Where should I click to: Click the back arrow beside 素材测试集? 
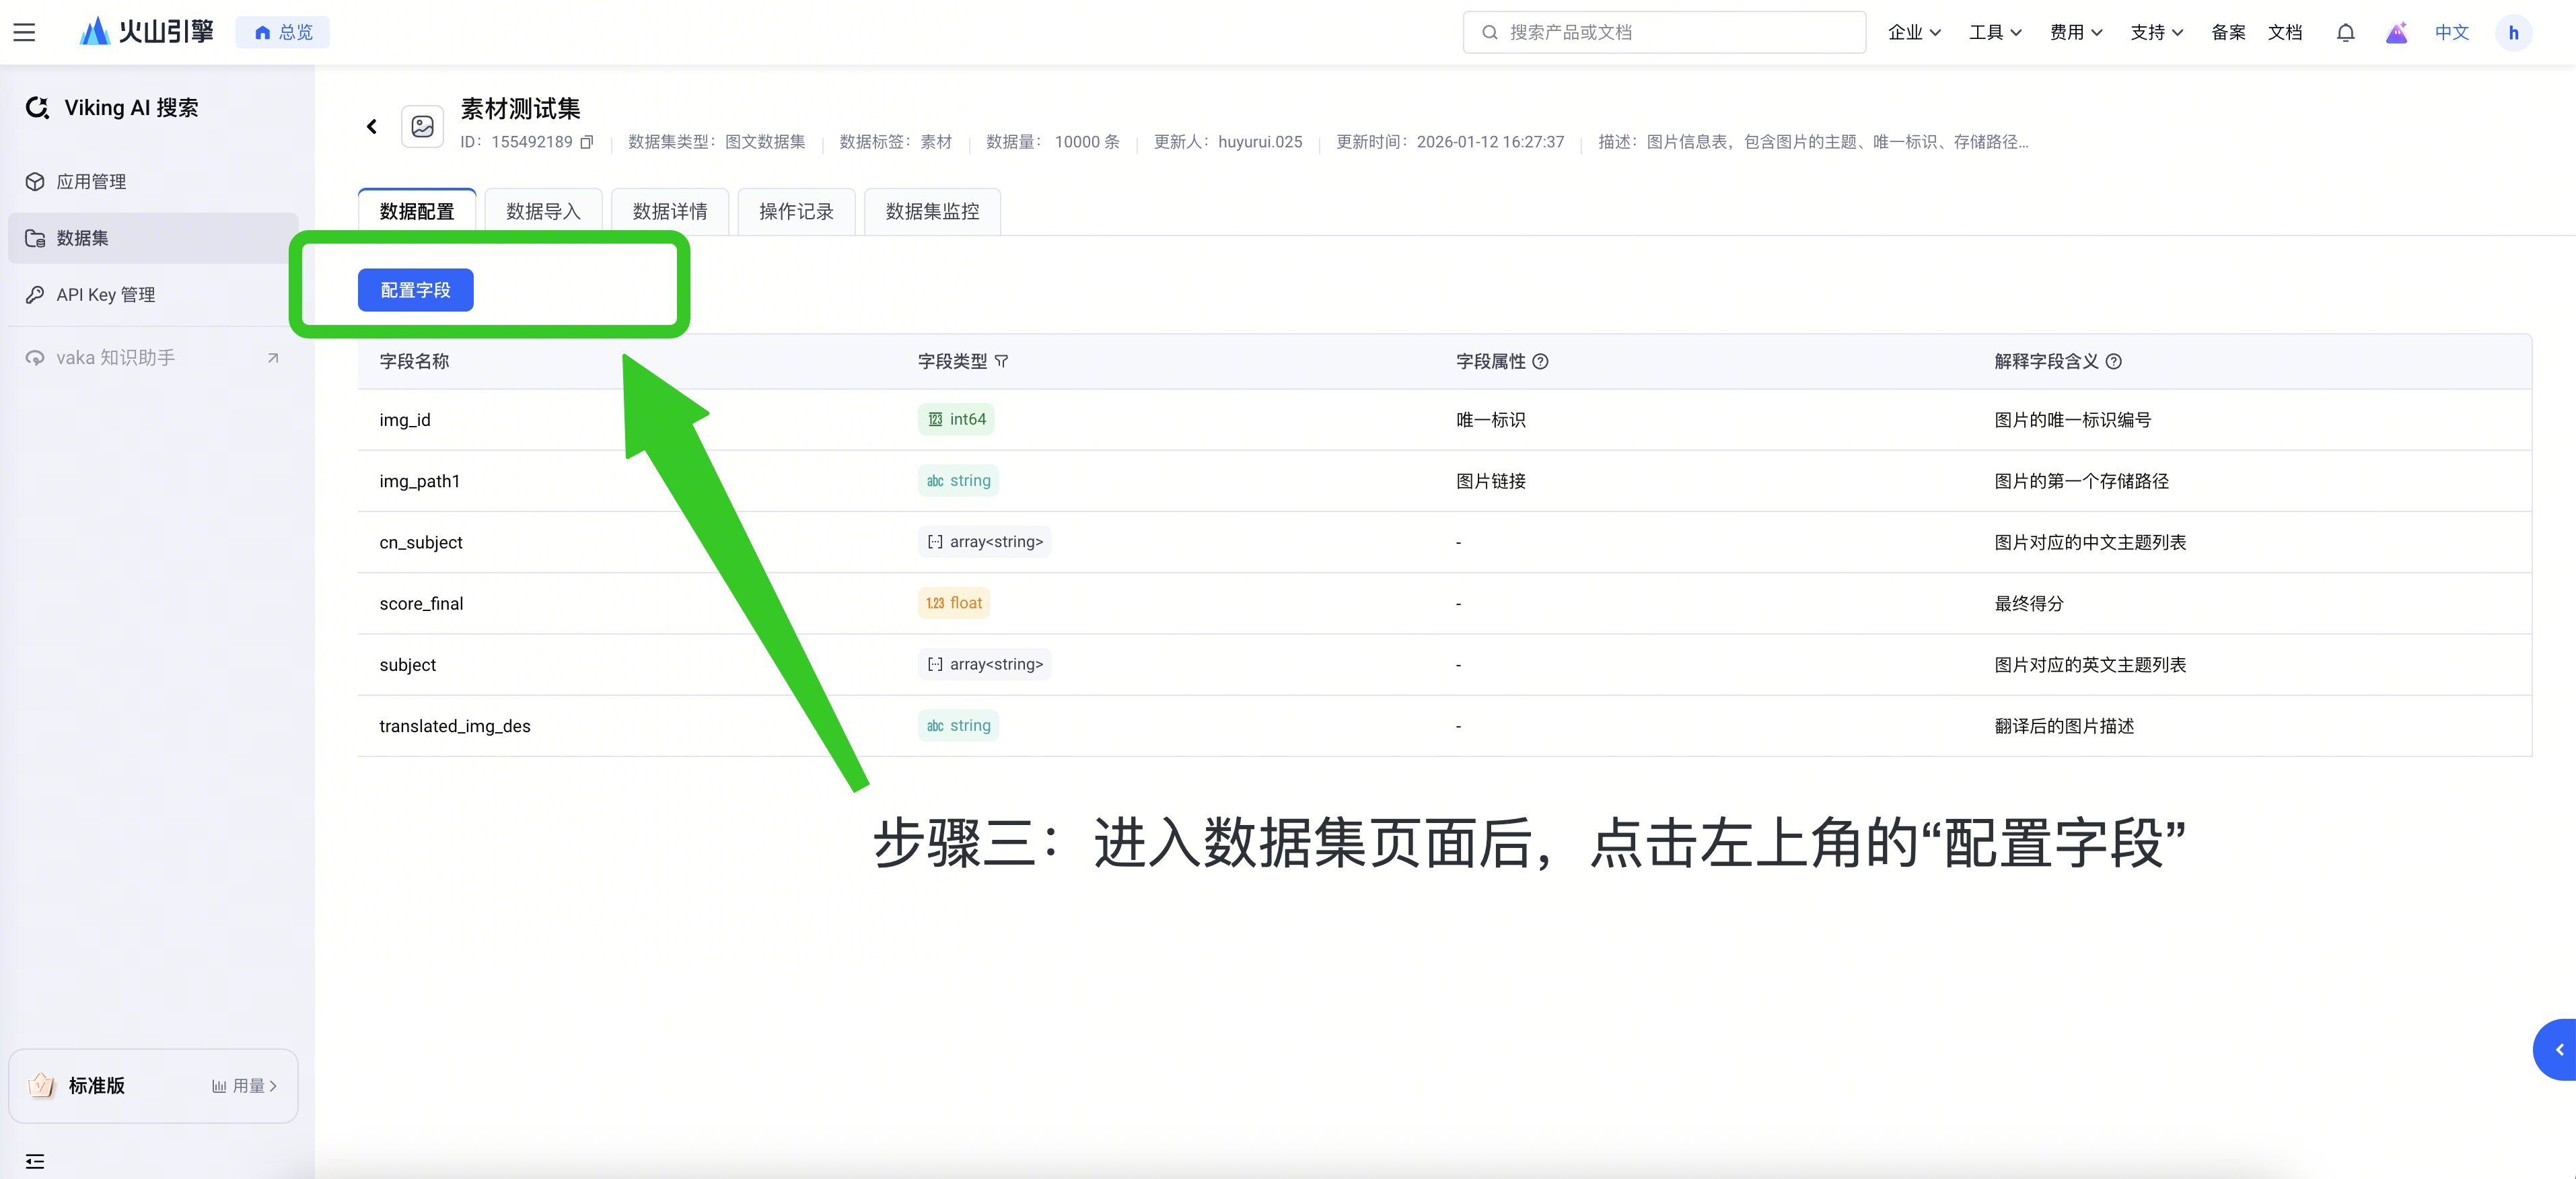(x=372, y=126)
